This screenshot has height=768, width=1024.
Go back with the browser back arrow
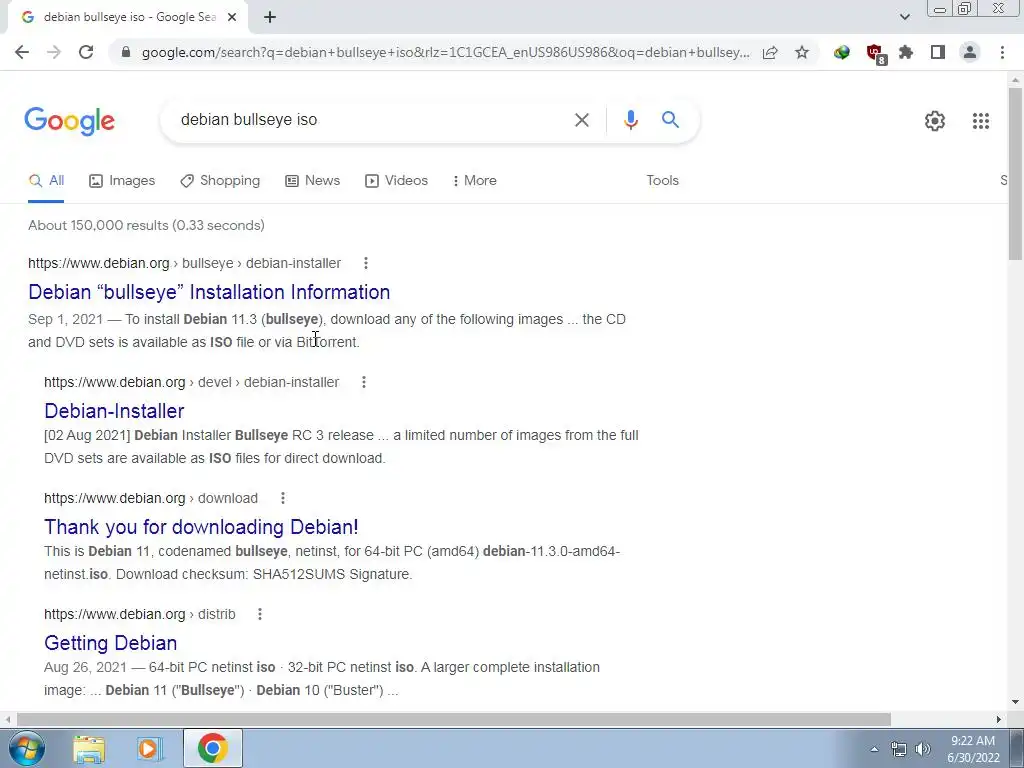pos(22,52)
